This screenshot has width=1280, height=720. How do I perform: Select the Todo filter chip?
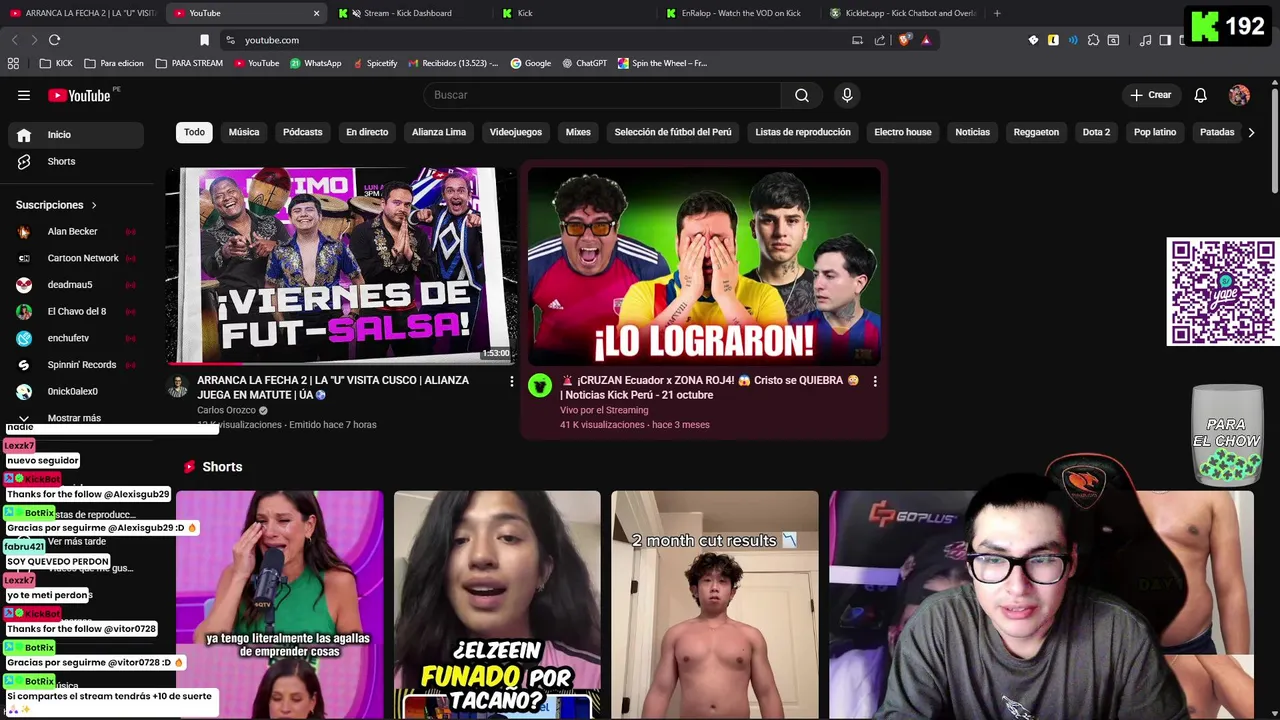click(194, 132)
